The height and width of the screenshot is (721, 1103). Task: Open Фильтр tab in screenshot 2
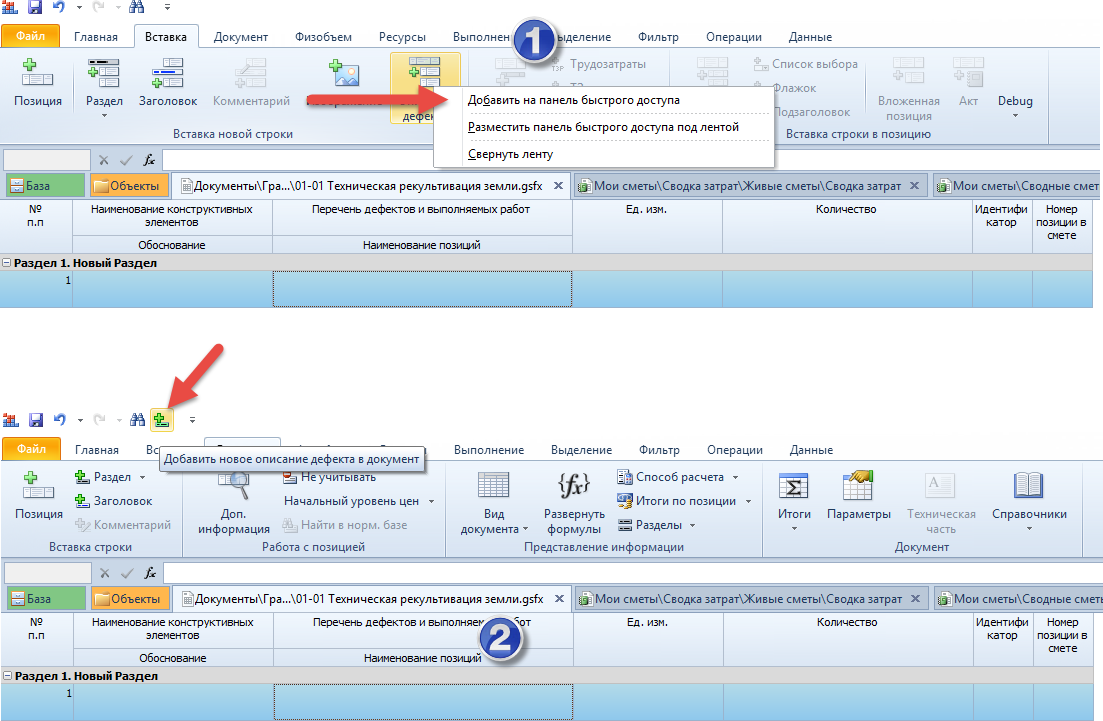[x=659, y=449]
